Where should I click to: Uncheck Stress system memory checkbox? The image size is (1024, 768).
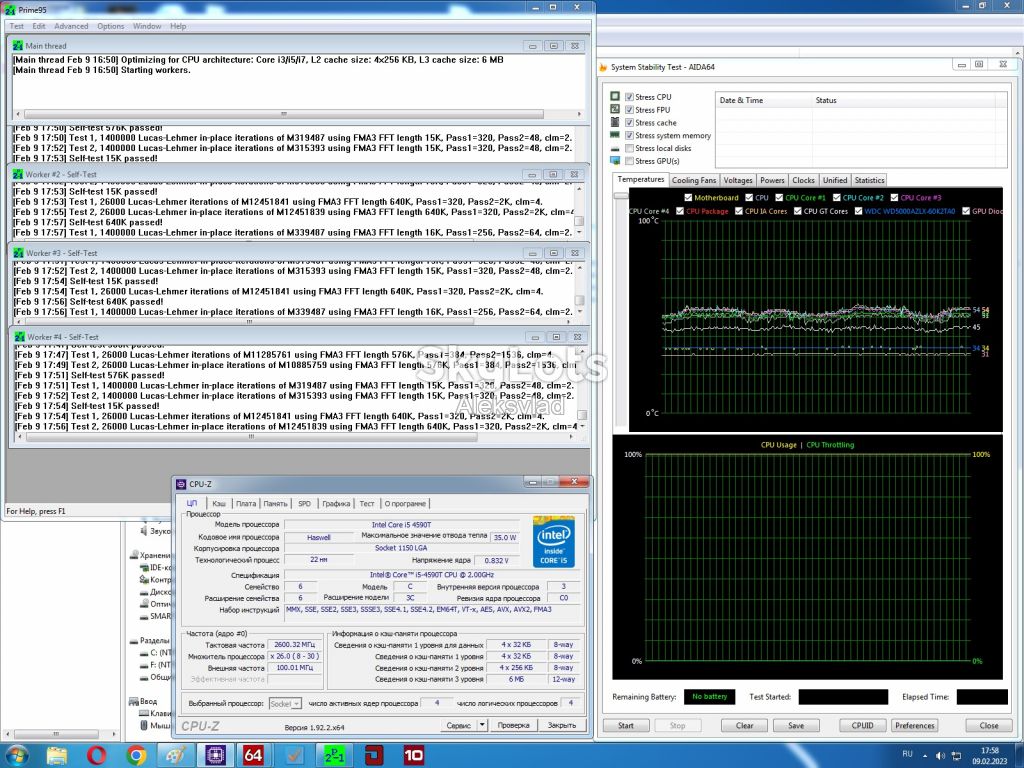[x=630, y=135]
